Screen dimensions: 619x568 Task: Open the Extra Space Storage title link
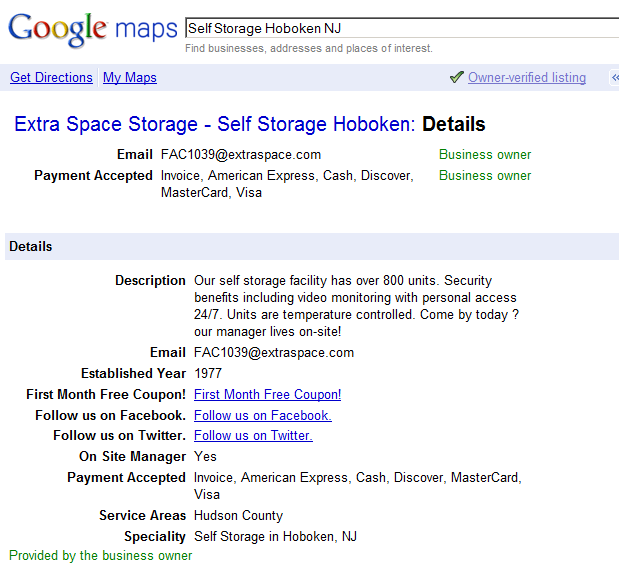point(214,125)
